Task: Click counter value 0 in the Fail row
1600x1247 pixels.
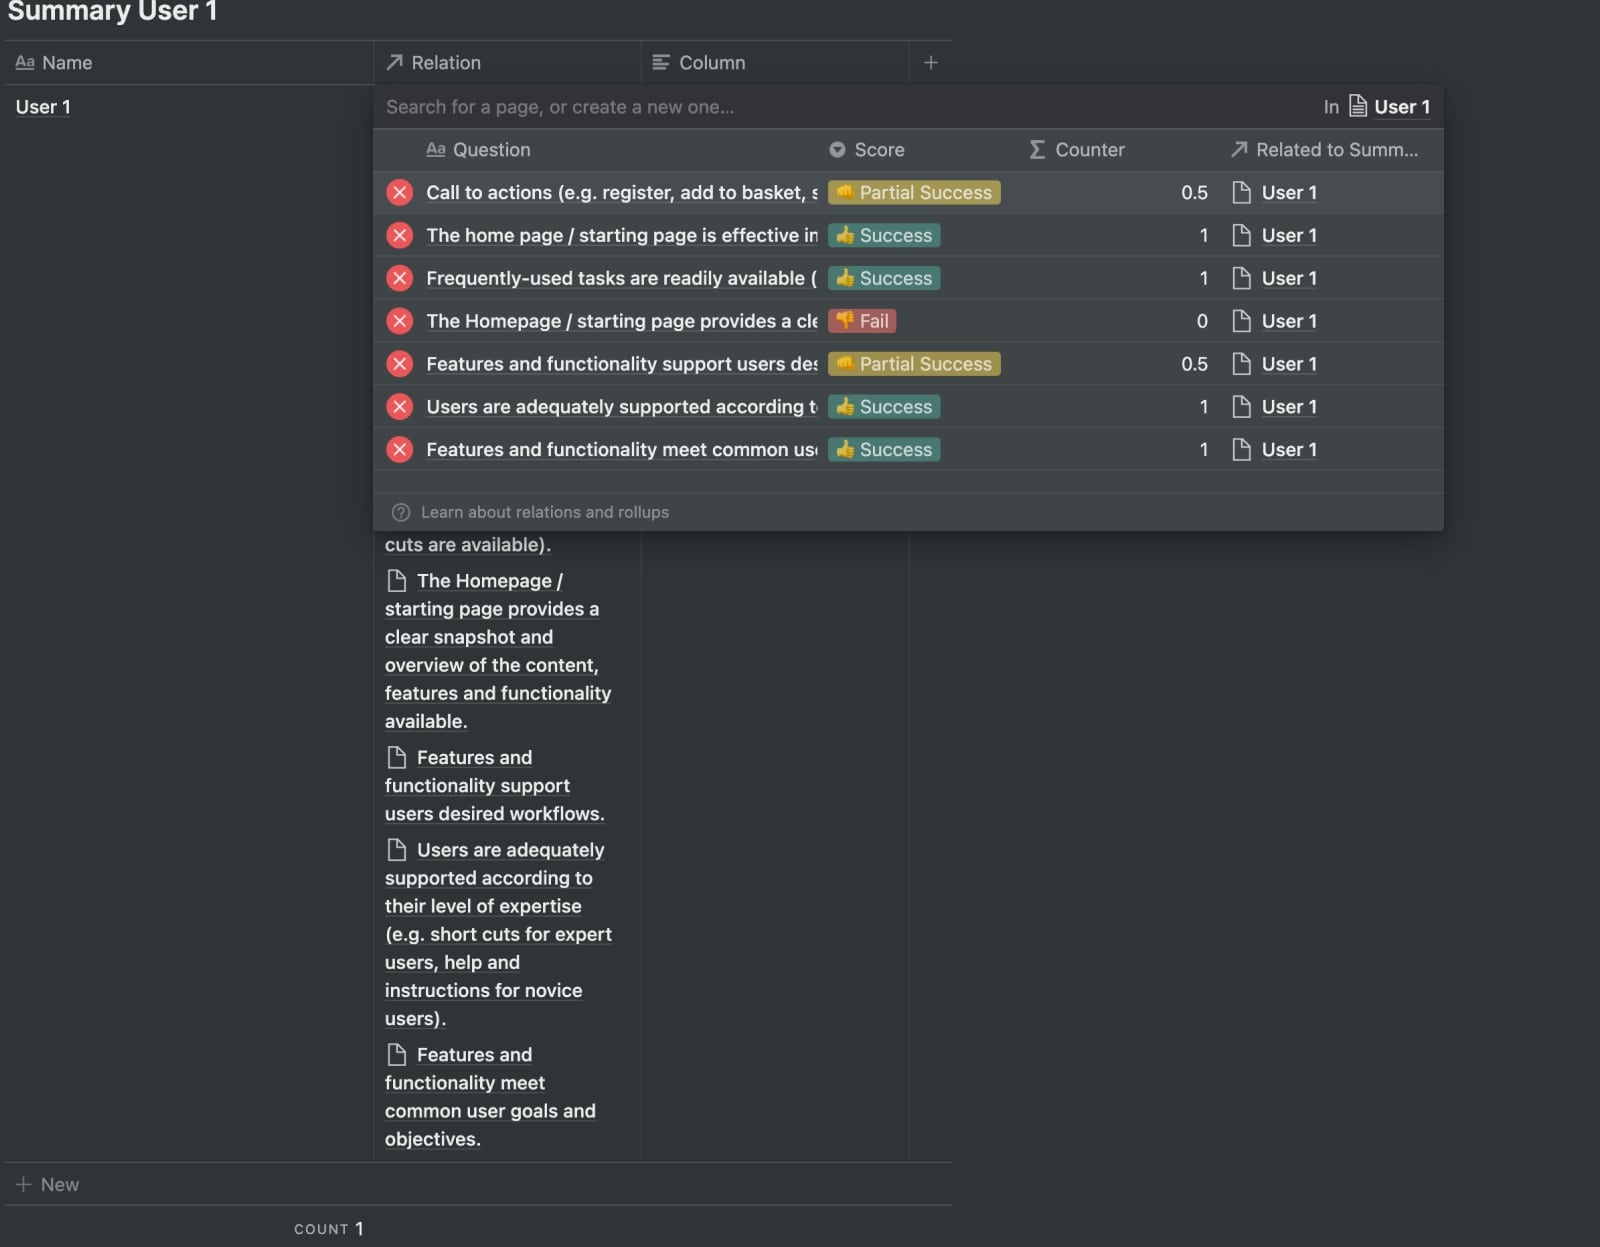Action: [1202, 321]
